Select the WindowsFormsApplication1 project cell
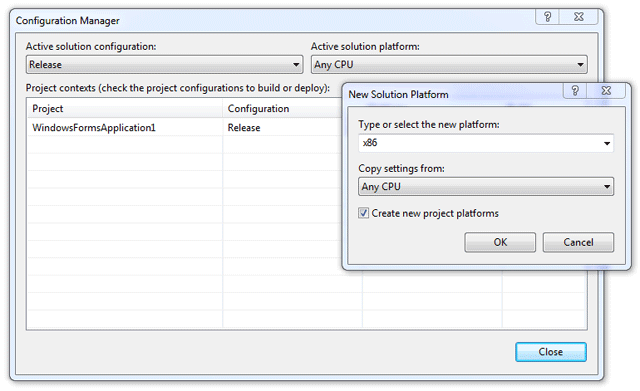This screenshot has height=391, width=640. point(125,128)
